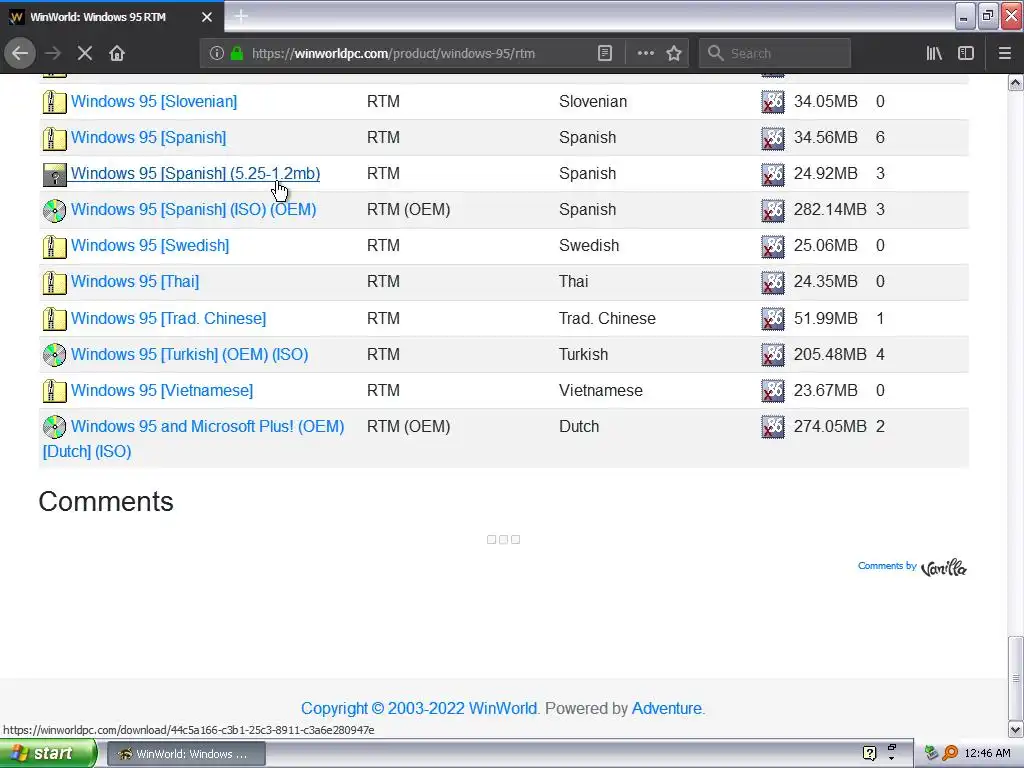Open Windows 95 [Spanish] (ISO) (OEM) link

coord(193,209)
